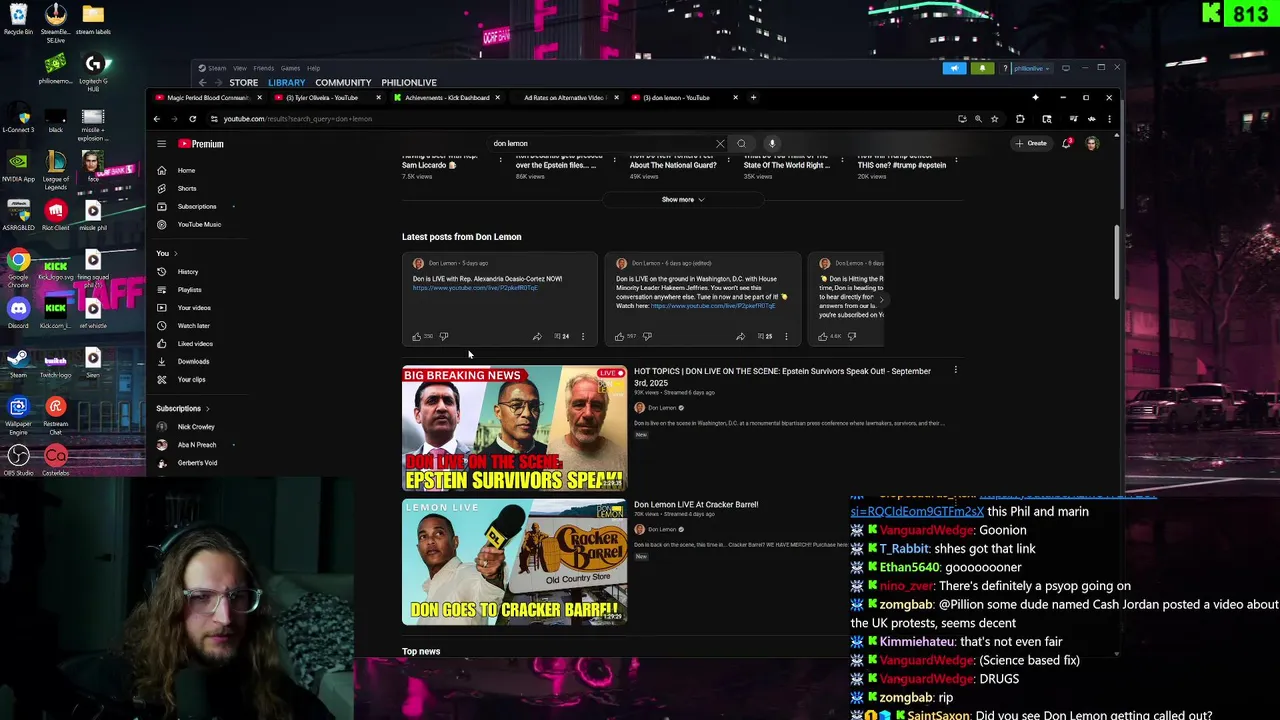Expand 'Show more' in shelf
The image size is (1280, 720).
coord(683,200)
